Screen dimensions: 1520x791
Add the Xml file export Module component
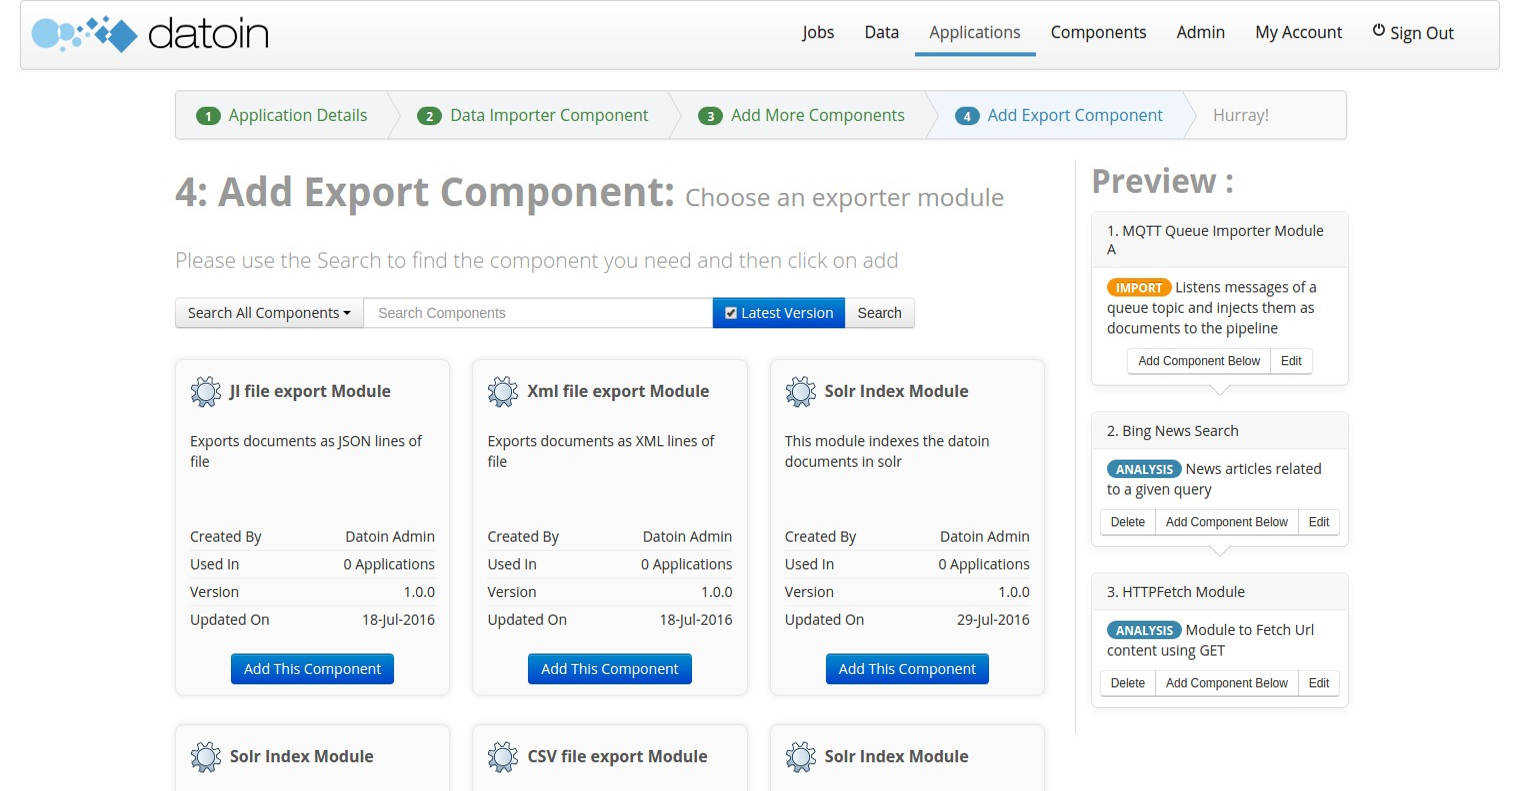[610, 669]
